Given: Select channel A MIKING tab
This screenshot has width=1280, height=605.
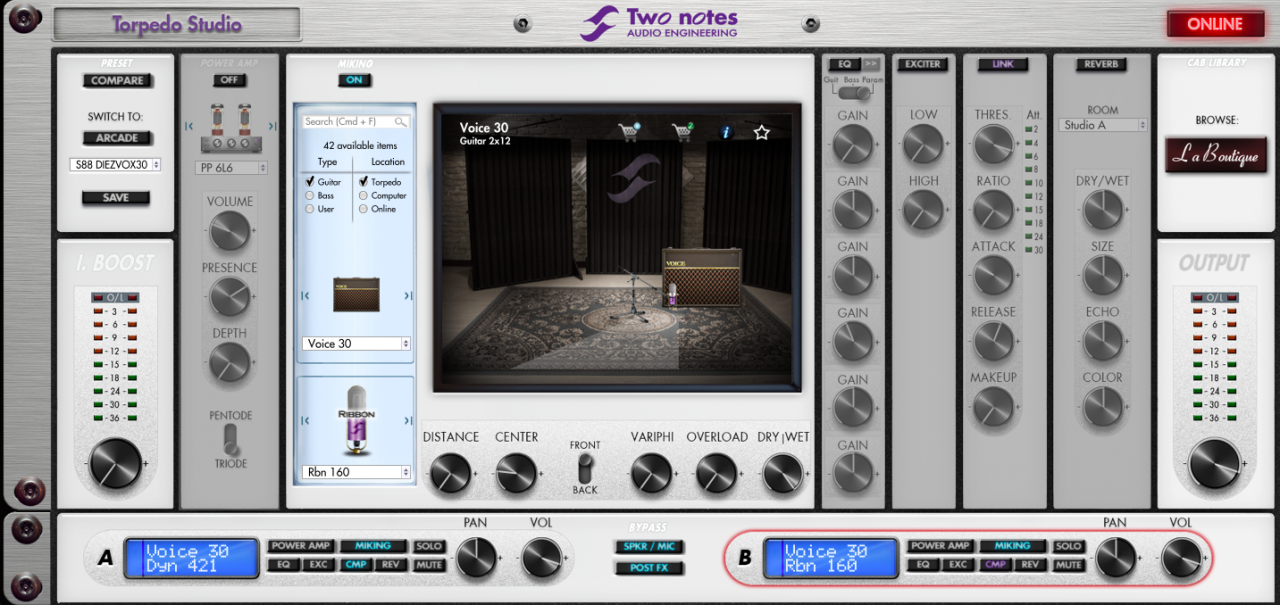Looking at the screenshot, I should click(x=373, y=546).
